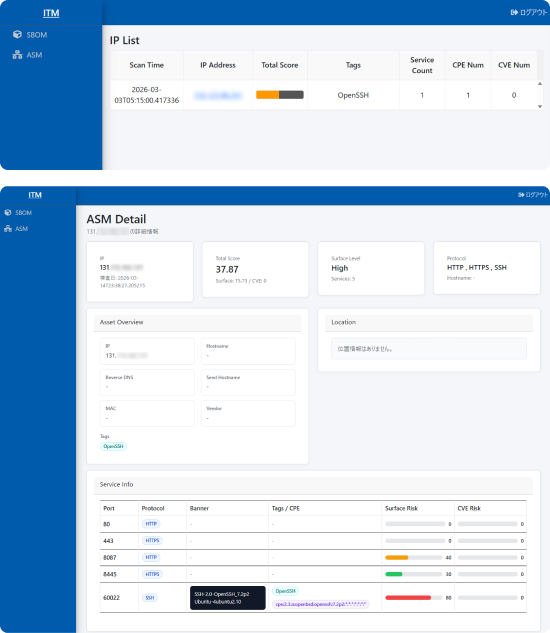Click the HTTPS badge on port 443
The image size is (550, 633).
point(152,541)
